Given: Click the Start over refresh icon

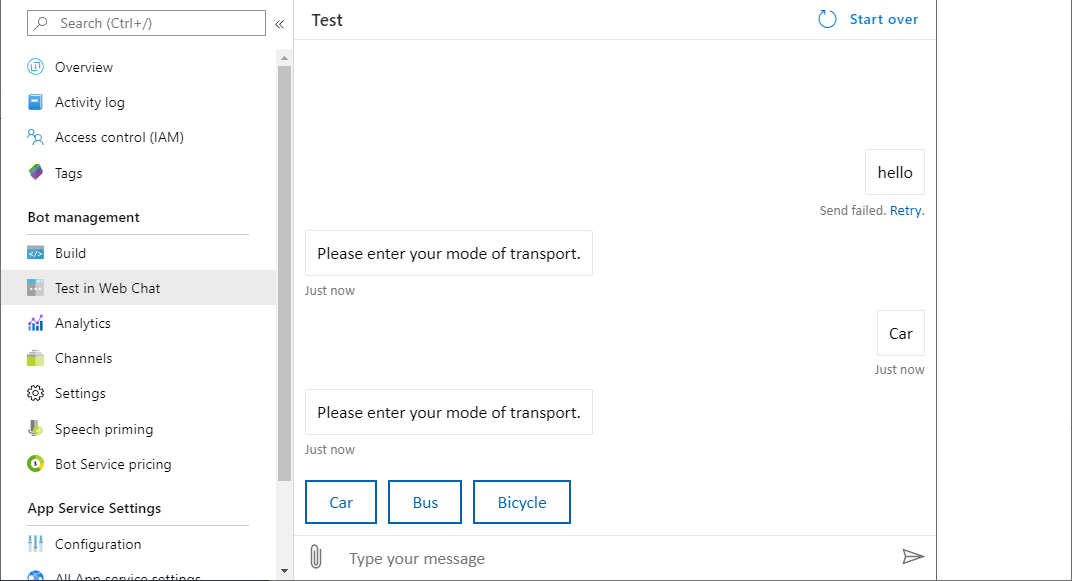Looking at the screenshot, I should (827, 19).
